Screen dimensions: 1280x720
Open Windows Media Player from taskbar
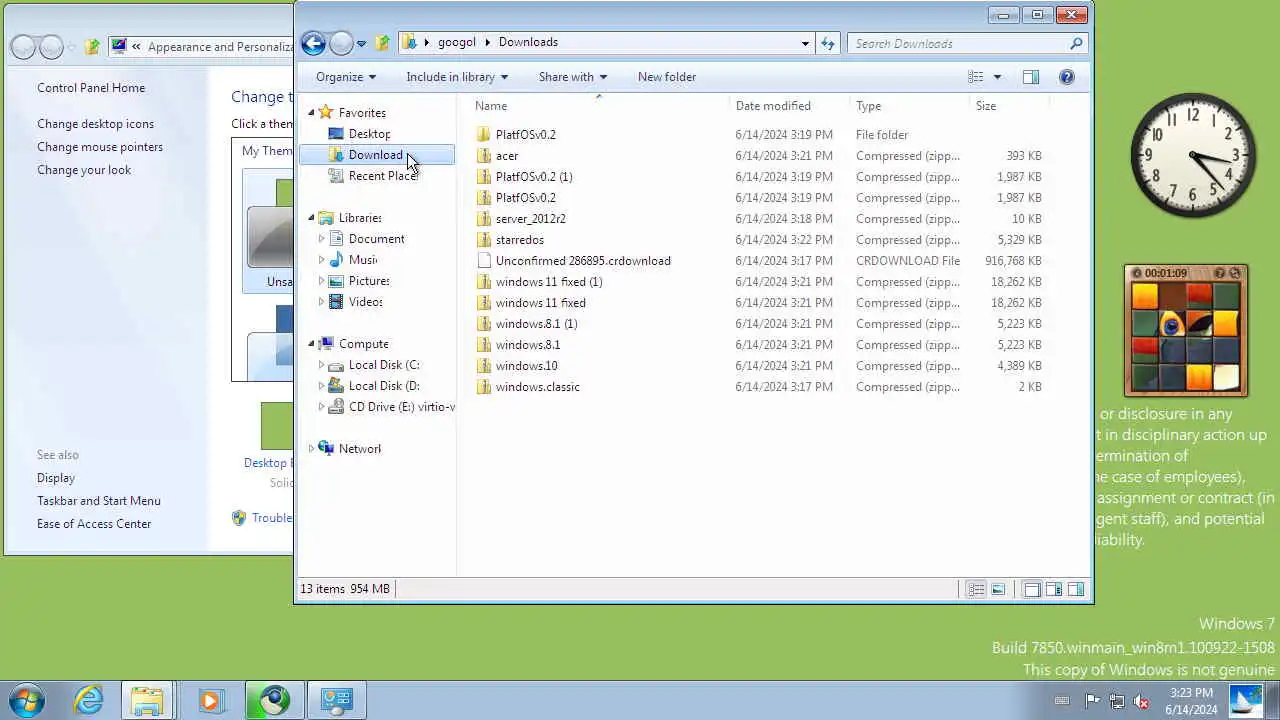tap(210, 700)
